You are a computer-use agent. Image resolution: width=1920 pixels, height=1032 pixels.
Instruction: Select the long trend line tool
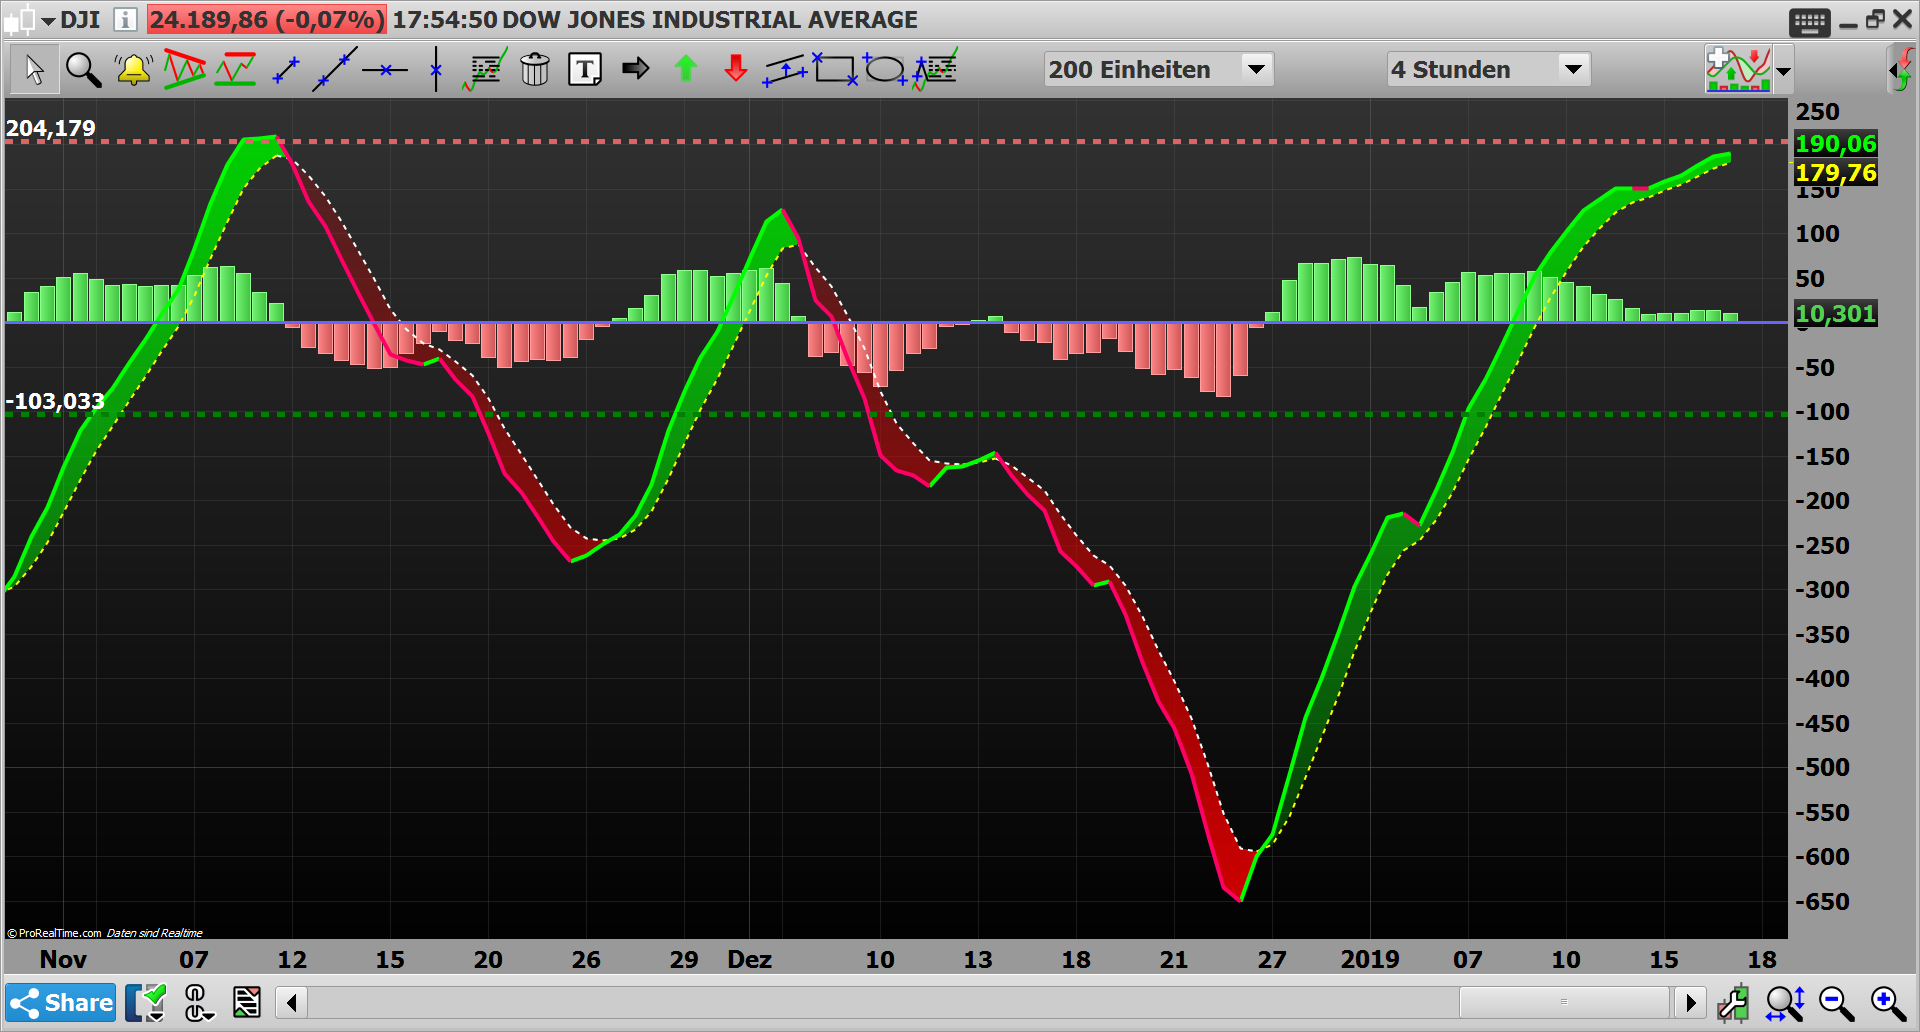pyautogui.click(x=334, y=70)
